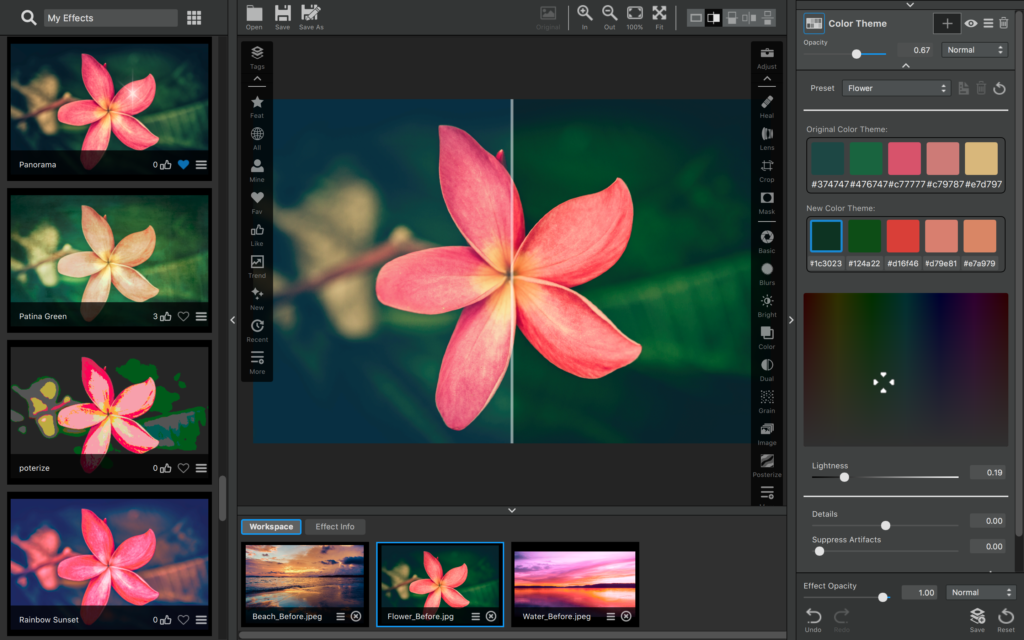Open the Adjust toolbox icon

tap(767, 57)
